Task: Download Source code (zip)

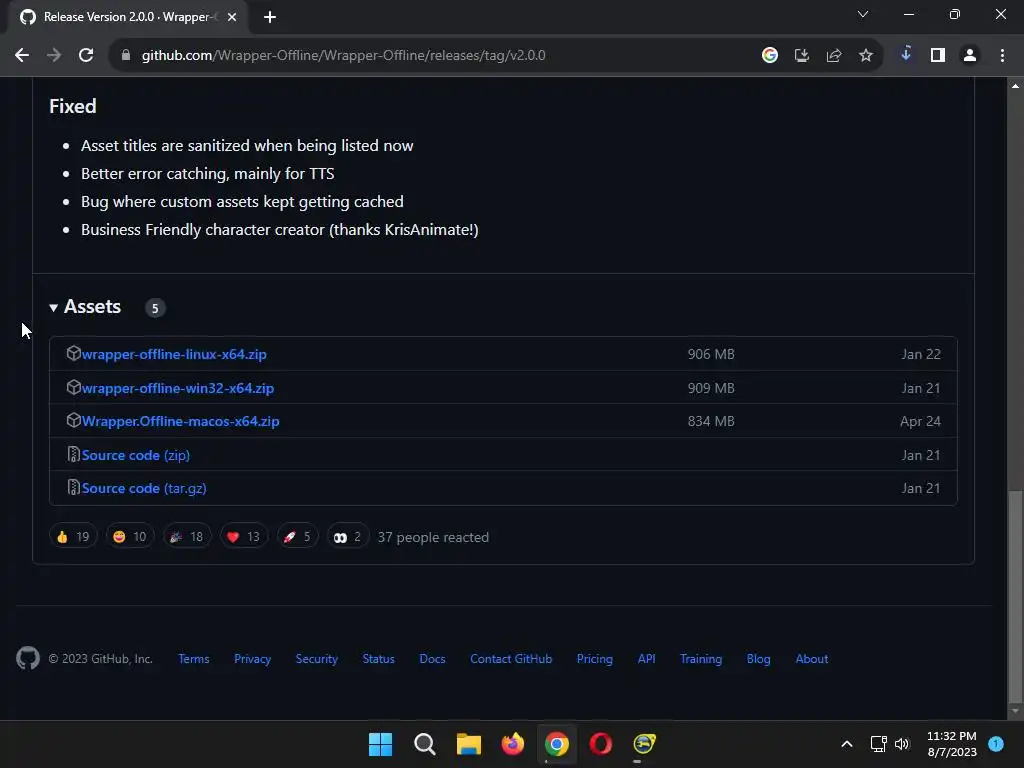Action: coord(136,455)
